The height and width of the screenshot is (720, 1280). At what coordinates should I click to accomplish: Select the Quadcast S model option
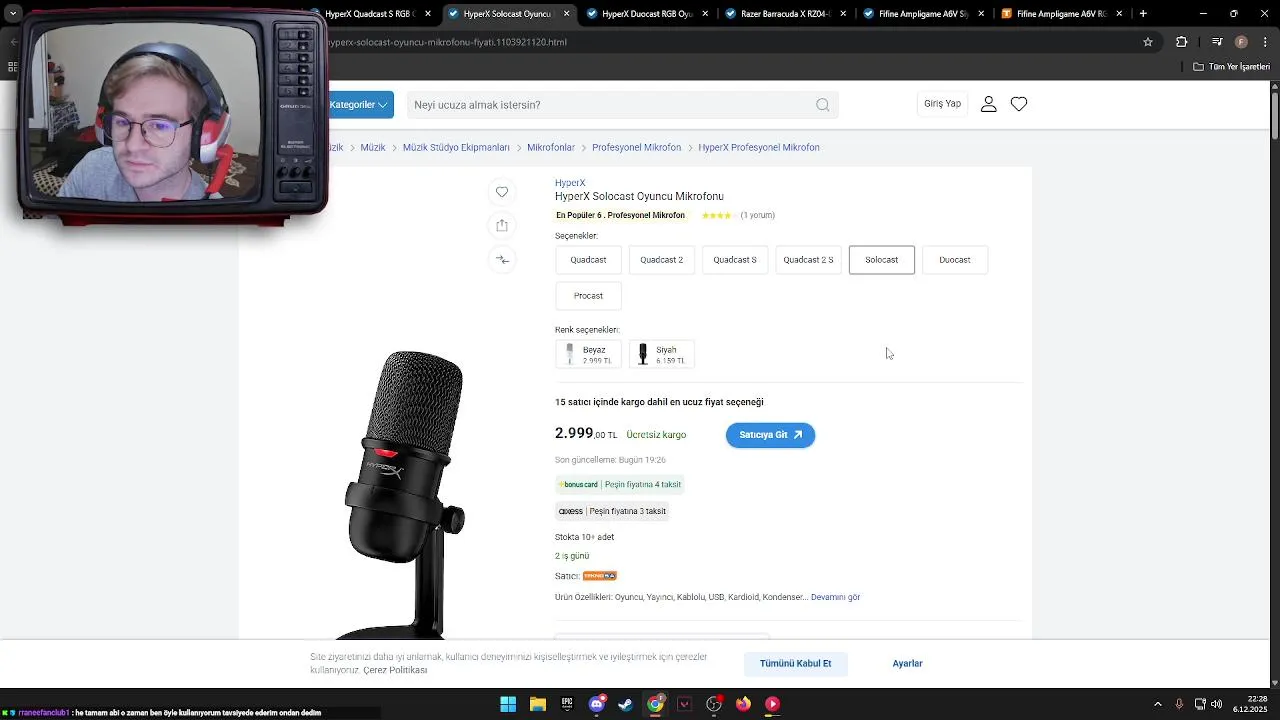point(735,260)
